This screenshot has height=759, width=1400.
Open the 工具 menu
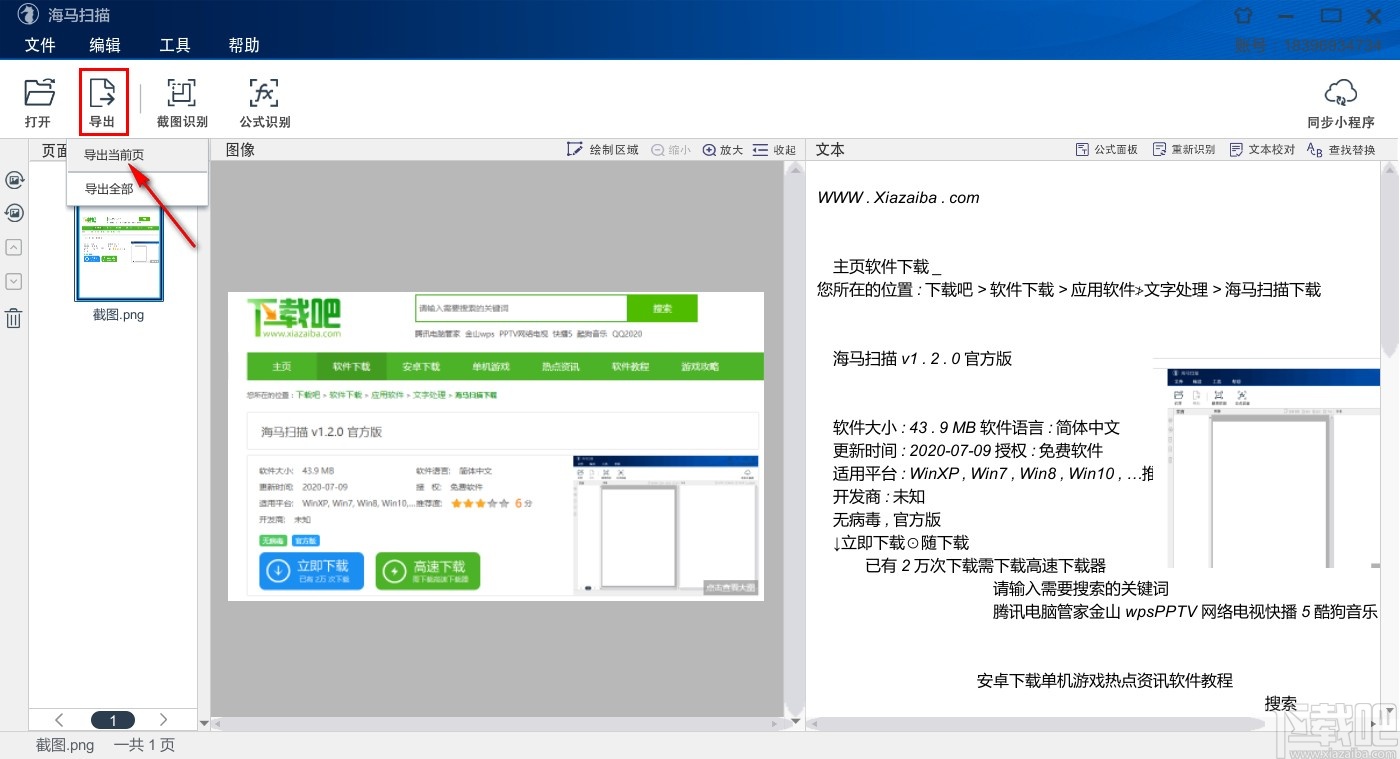click(175, 45)
